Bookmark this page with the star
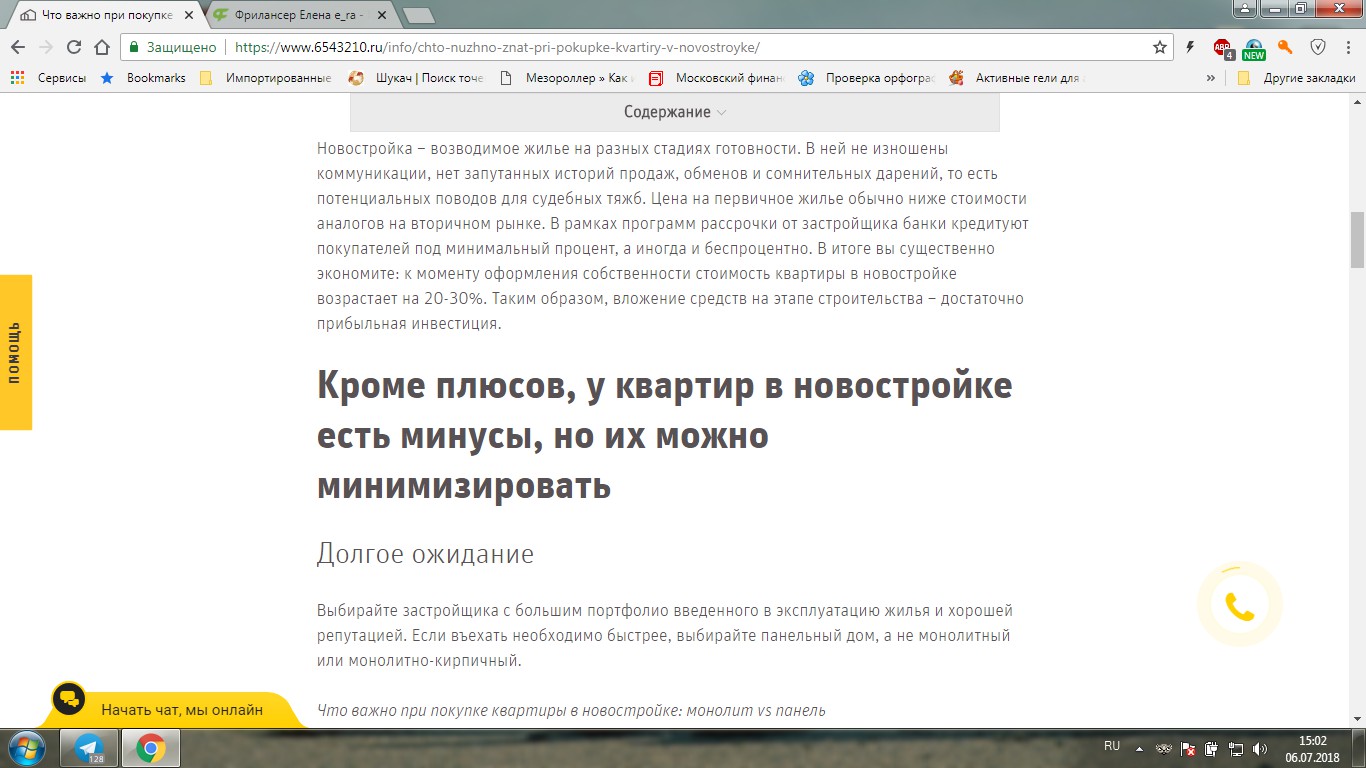Screen dimensions: 1366x768 coord(1160,47)
